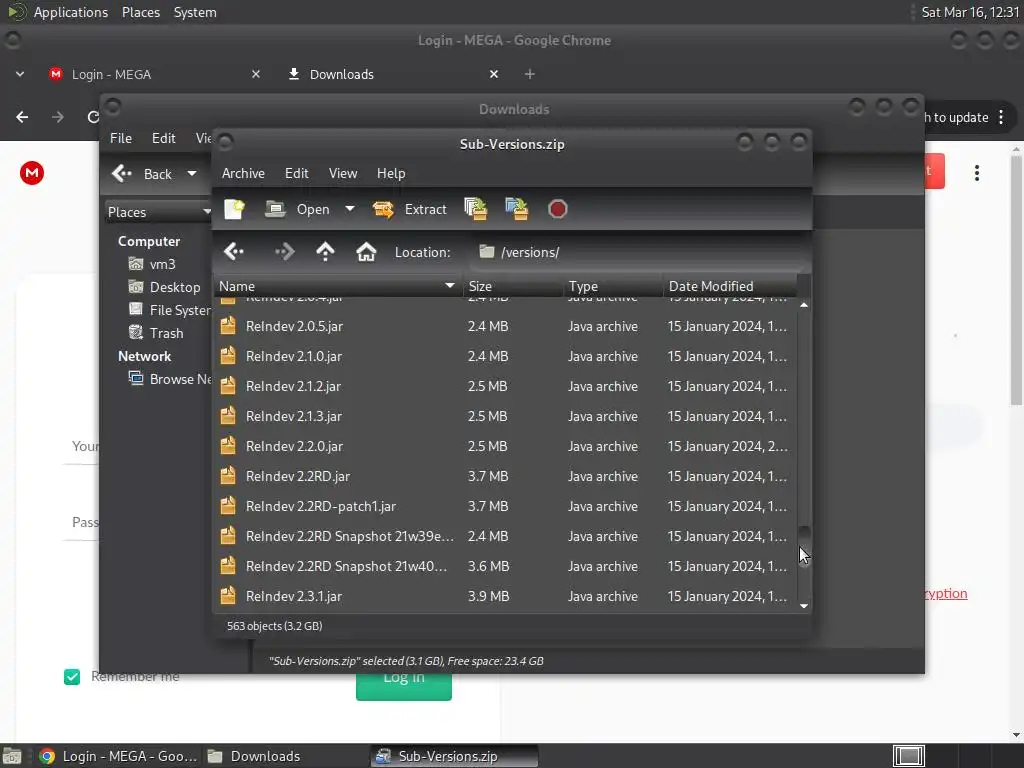Click the scroll up arrow of file list
Image resolution: width=1024 pixels, height=768 pixels.
click(804, 305)
